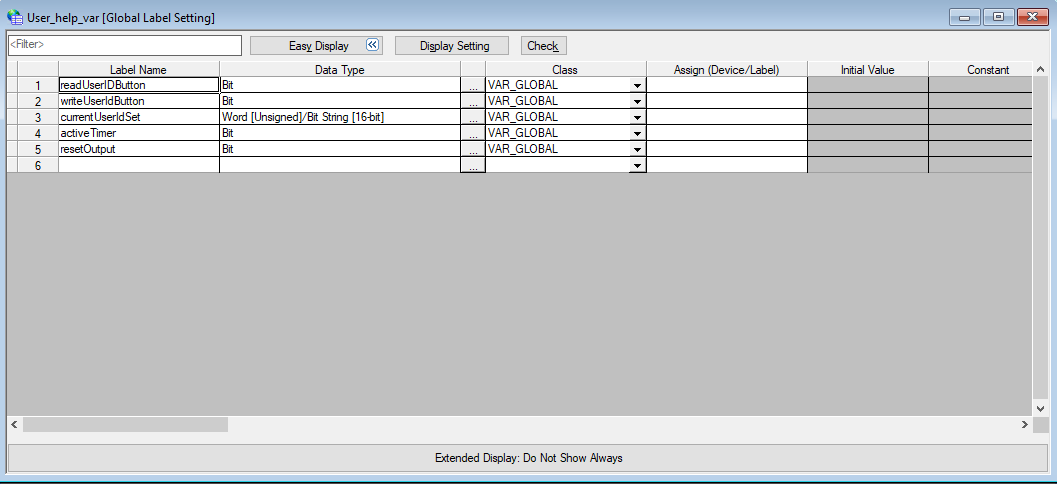Select the writeUserIdButton label name cell
1057x484 pixels.
139,101
